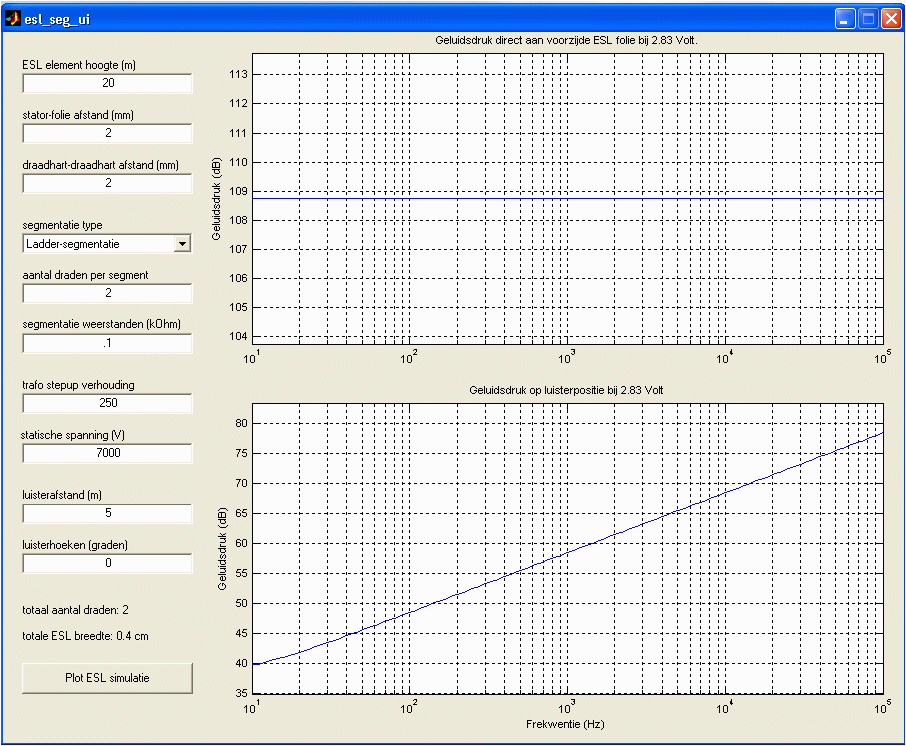The width and height of the screenshot is (906, 746).
Task: Maximize the esl_seg_ui window
Action: click(x=868, y=19)
